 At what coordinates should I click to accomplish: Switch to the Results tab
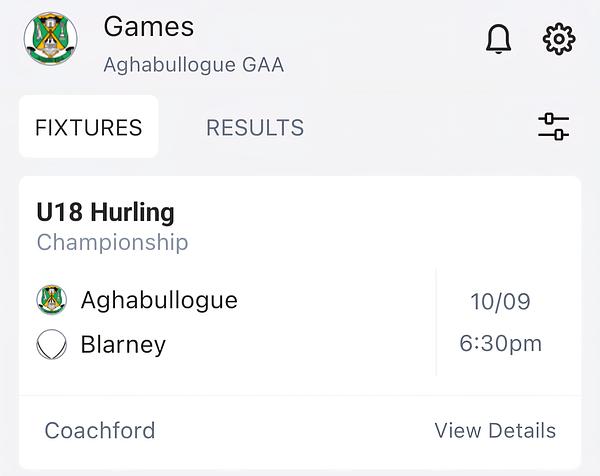coord(255,127)
